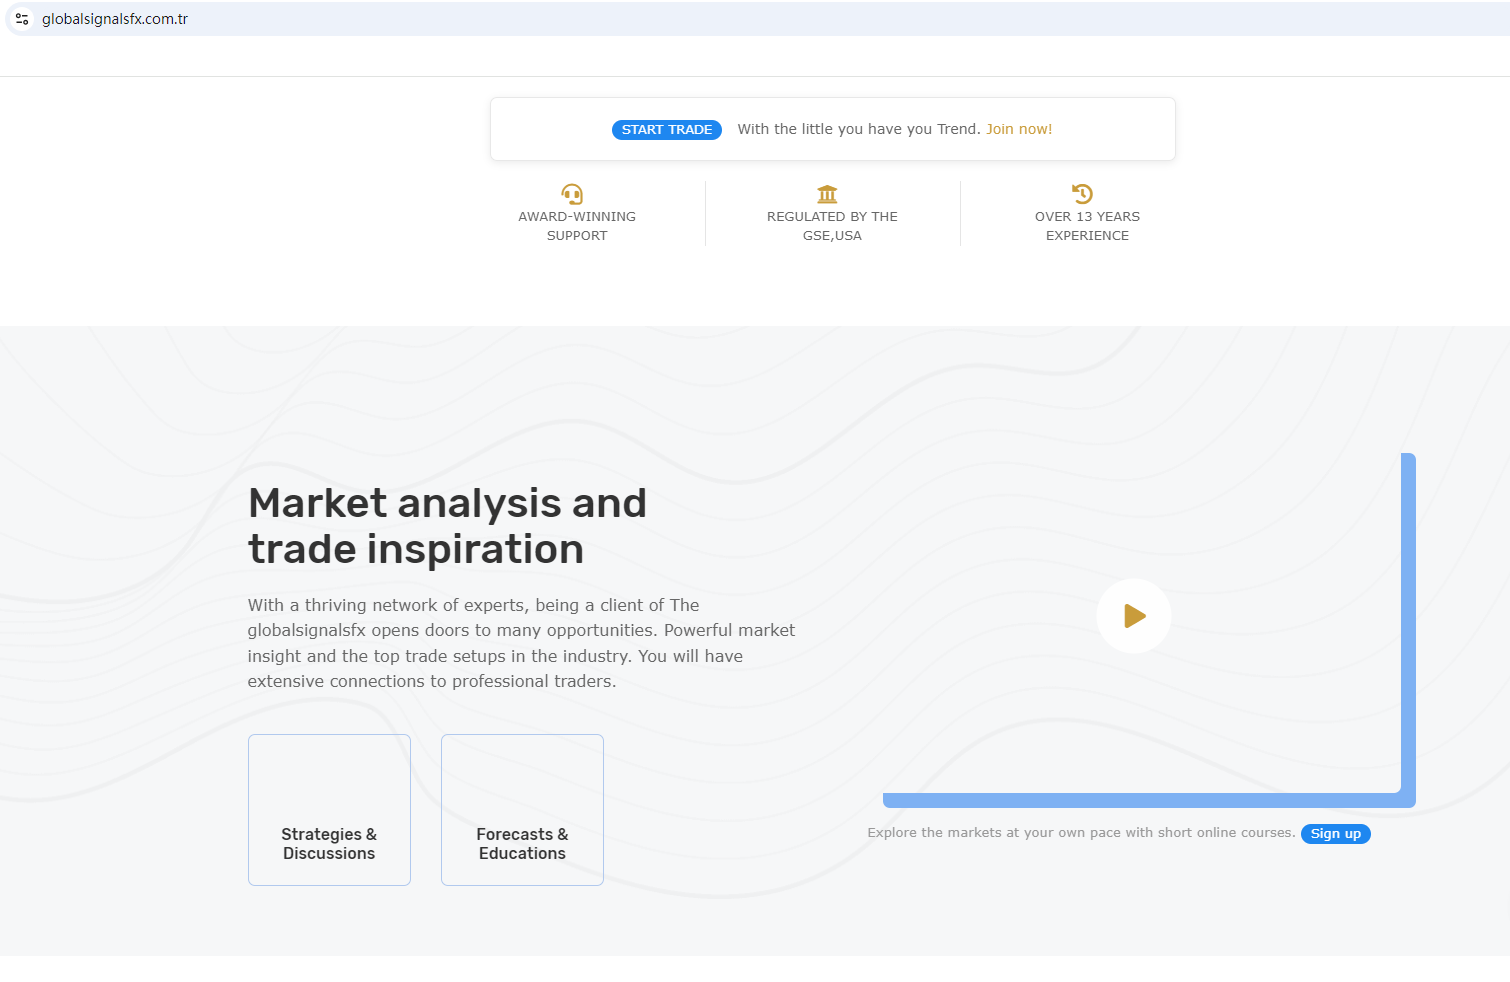The width and height of the screenshot is (1510, 982).
Task: Click the "Strategies &" title text in first card
Action: click(x=328, y=834)
